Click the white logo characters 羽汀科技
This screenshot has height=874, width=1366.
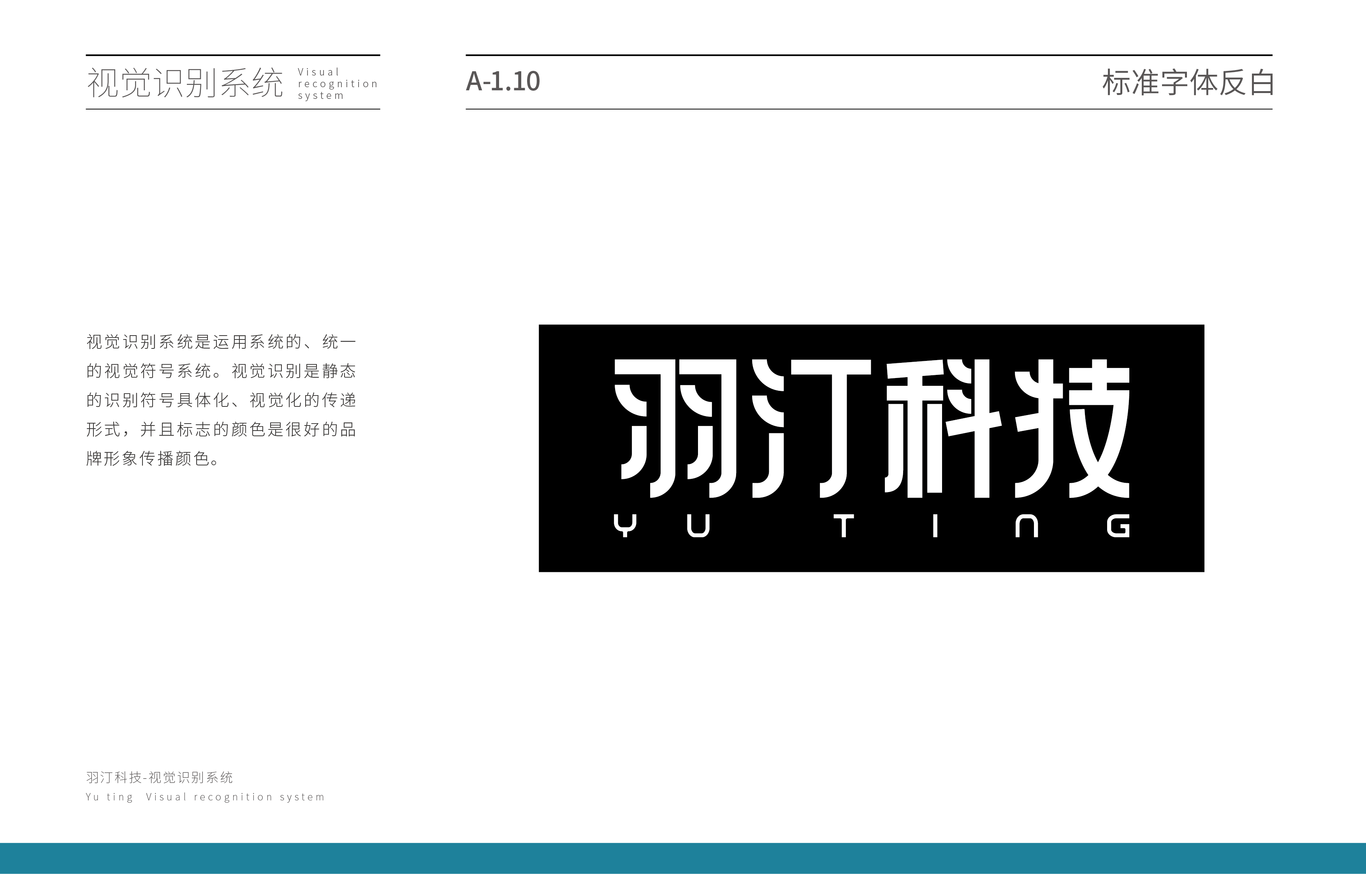pos(872,429)
